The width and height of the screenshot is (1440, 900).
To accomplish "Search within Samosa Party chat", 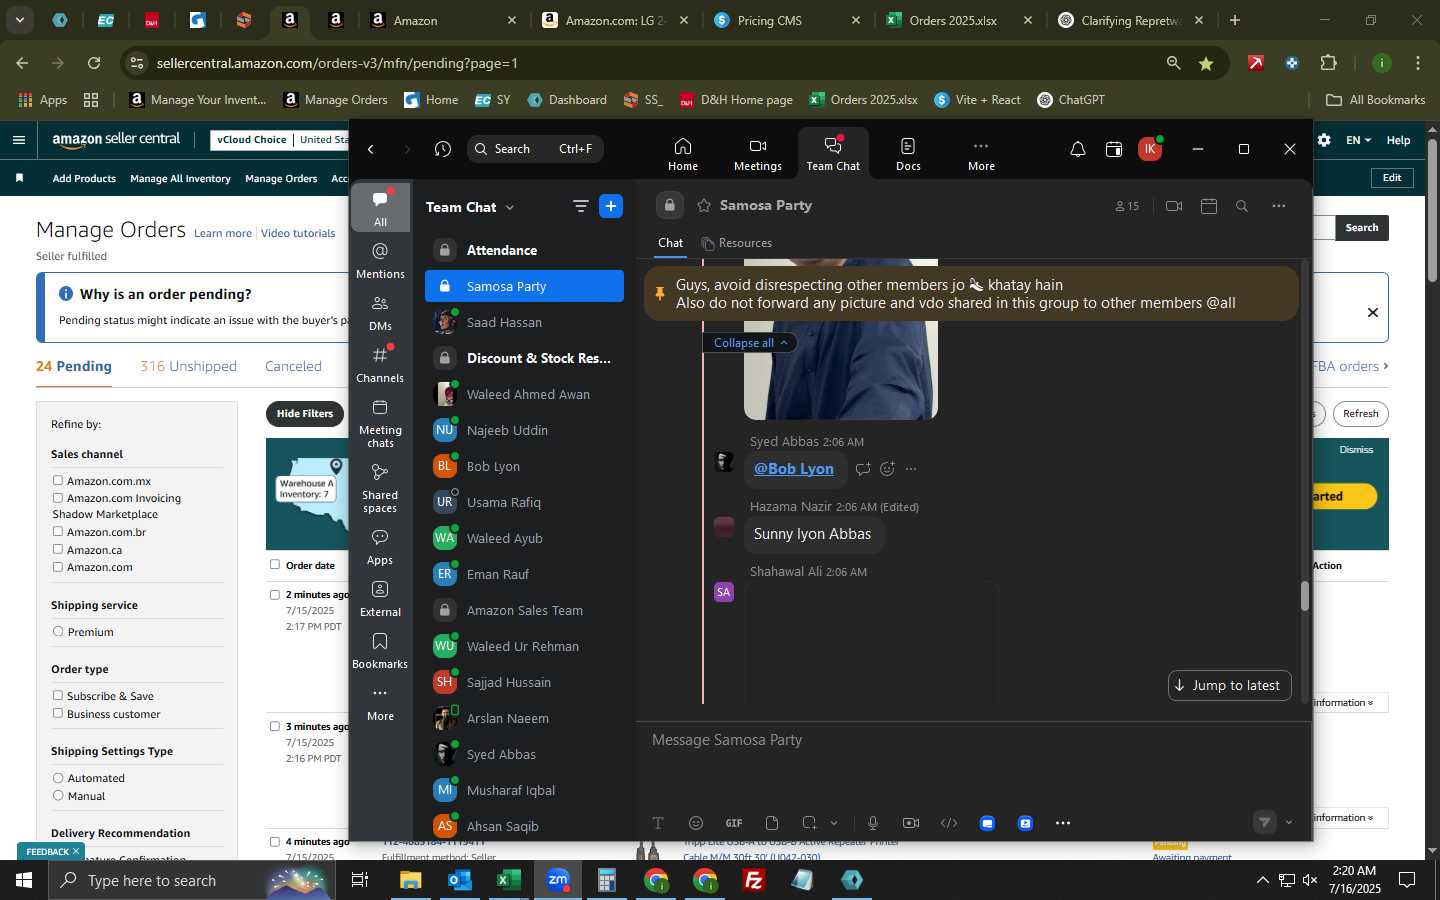I will click(1242, 206).
